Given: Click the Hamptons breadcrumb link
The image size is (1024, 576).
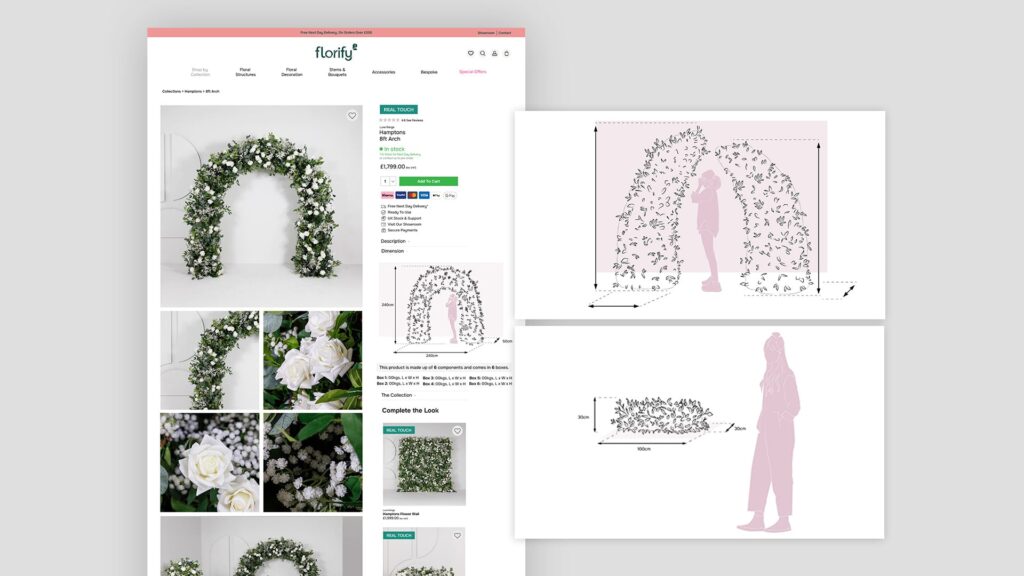Looking at the screenshot, I should pos(192,91).
